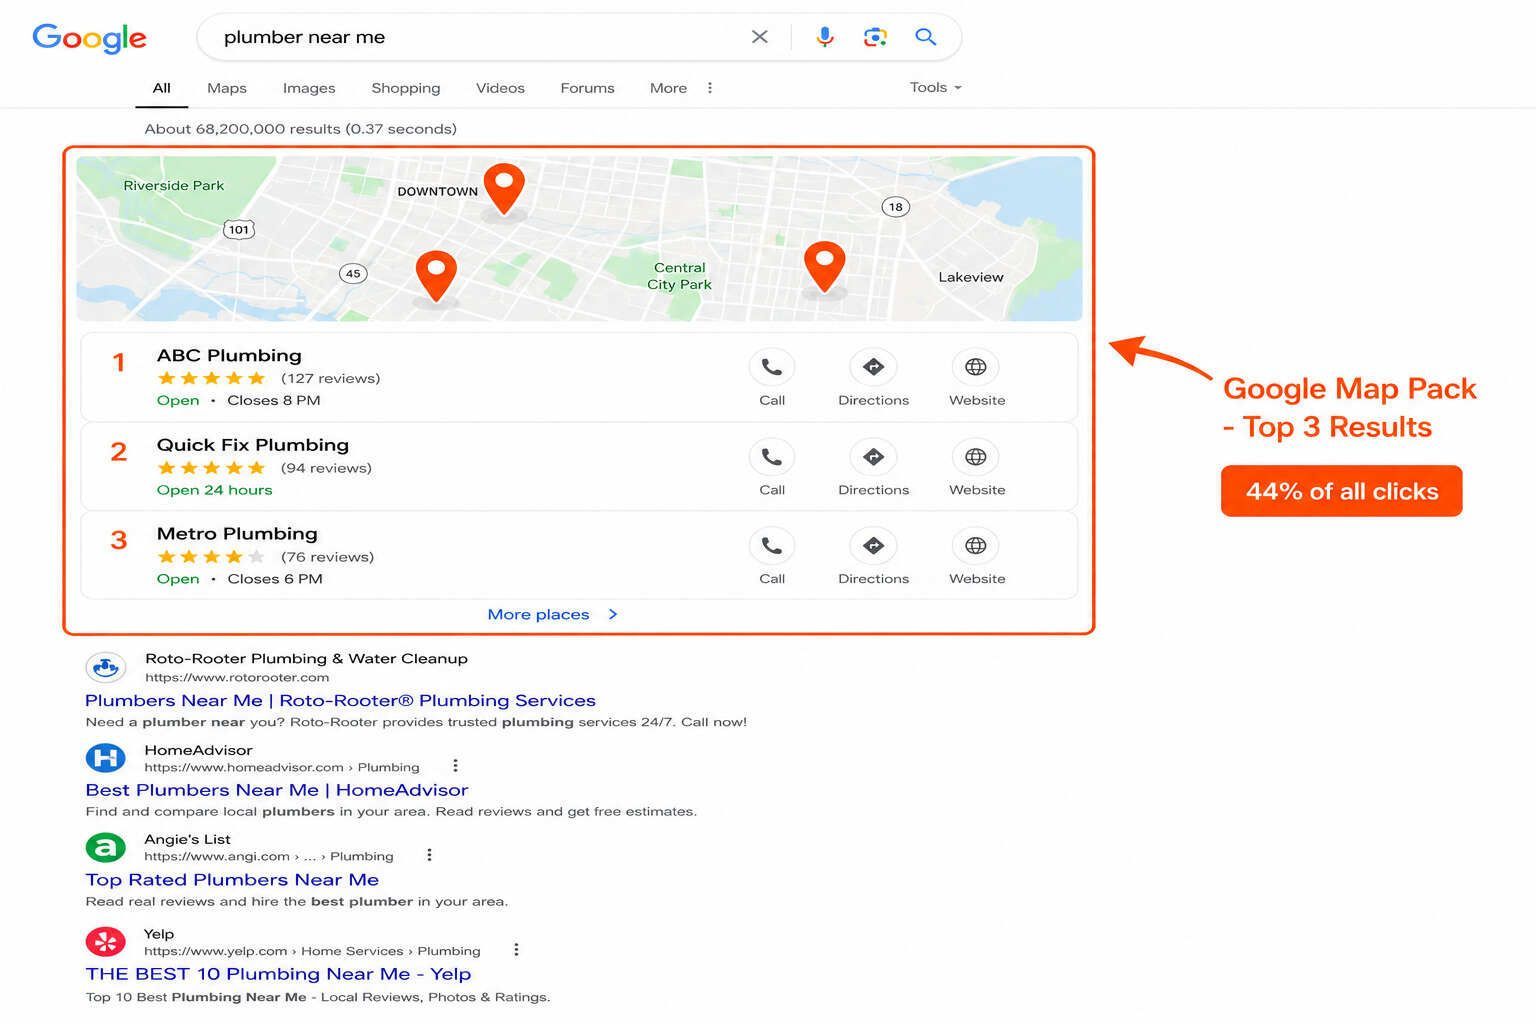
Task: Open the Videos tab
Action: pyautogui.click(x=500, y=88)
